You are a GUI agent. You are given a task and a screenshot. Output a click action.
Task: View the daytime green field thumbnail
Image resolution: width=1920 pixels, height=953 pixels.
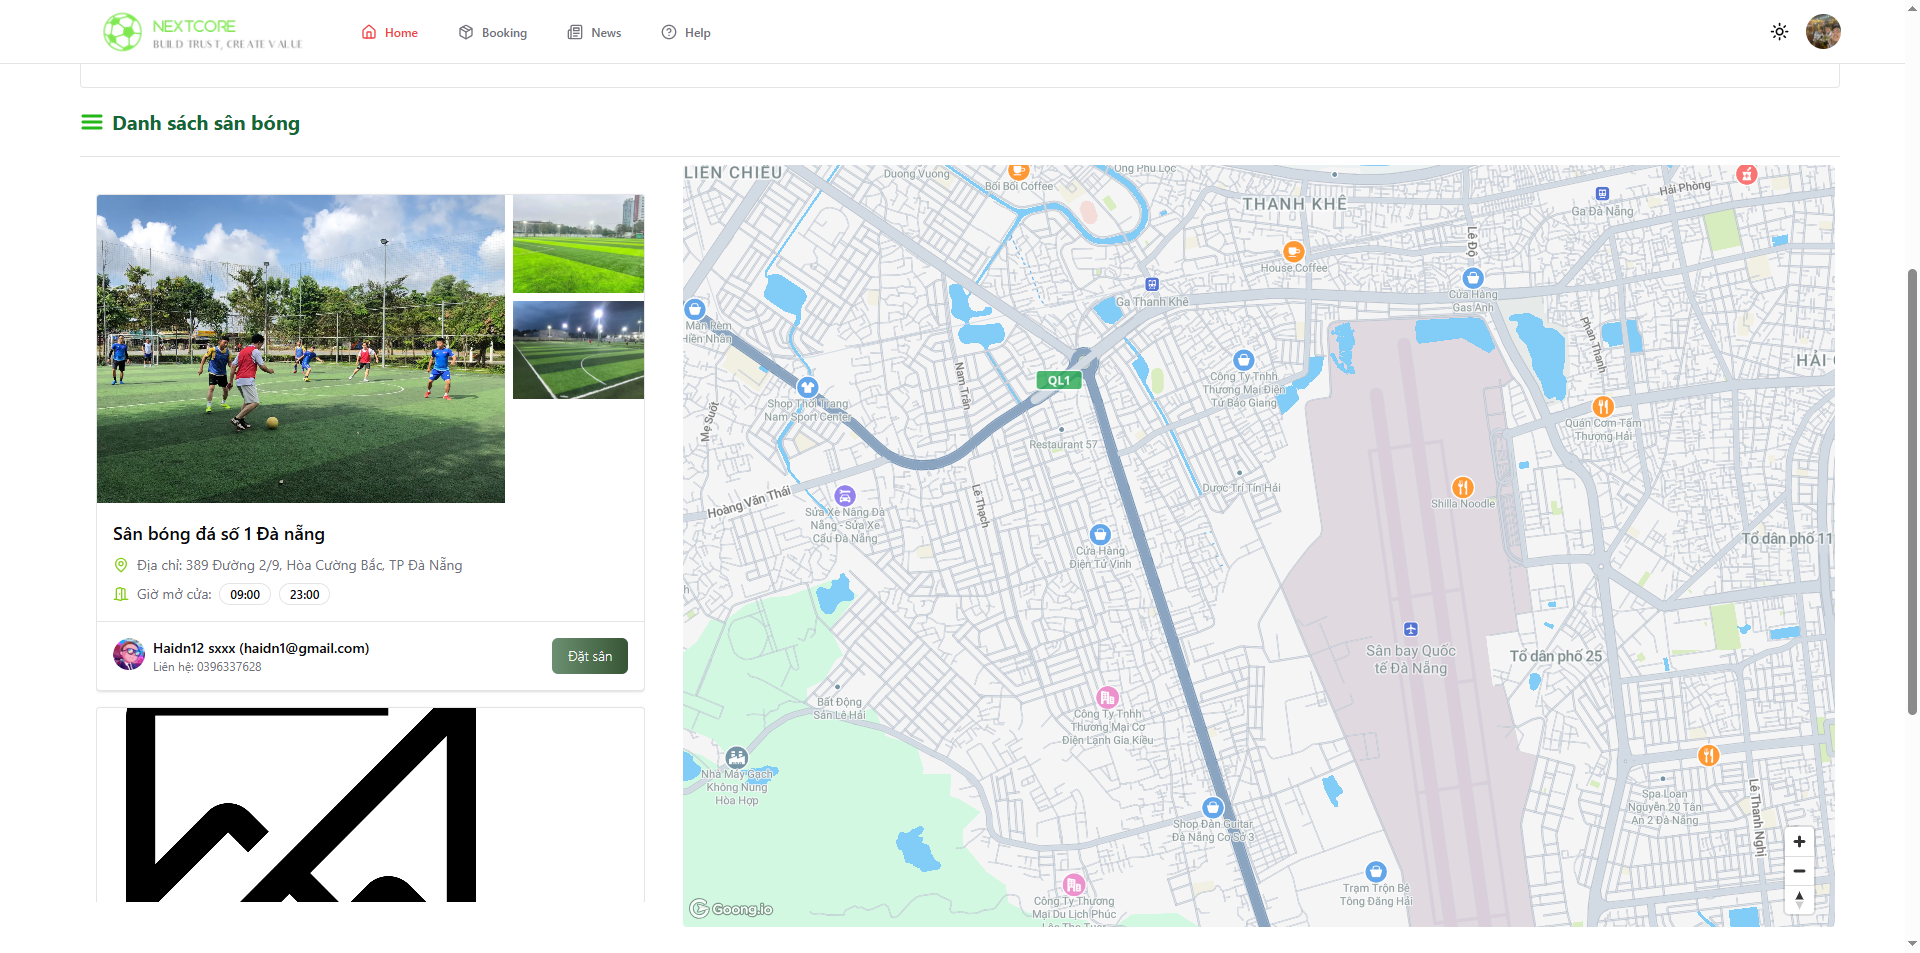pyautogui.click(x=578, y=244)
